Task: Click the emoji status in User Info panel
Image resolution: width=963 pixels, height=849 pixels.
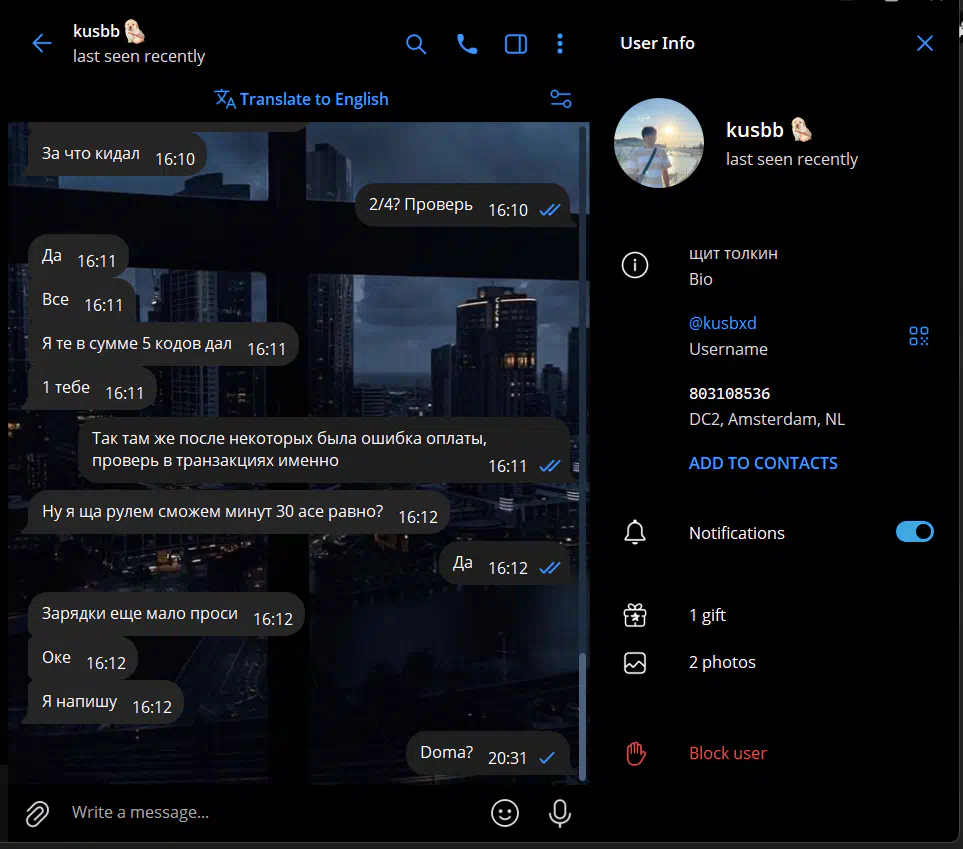Action: point(801,130)
